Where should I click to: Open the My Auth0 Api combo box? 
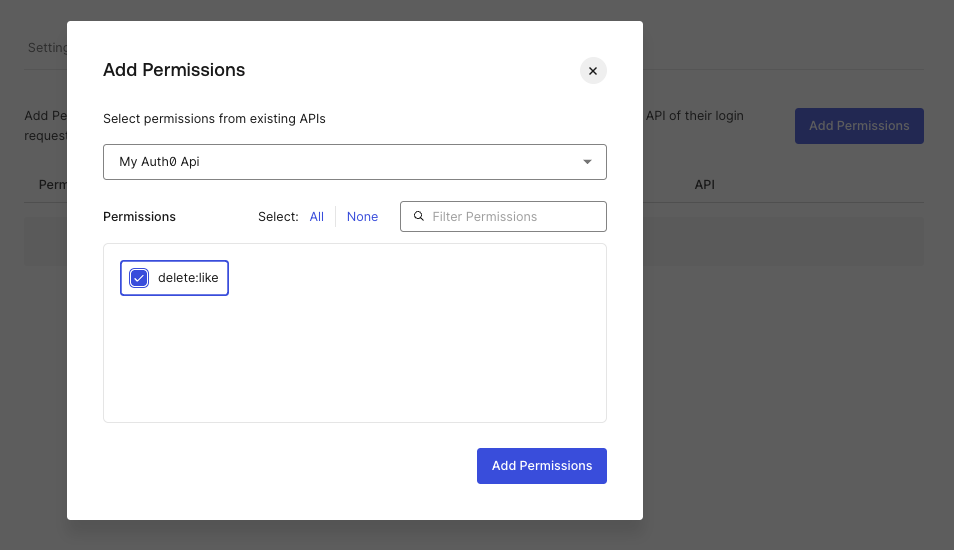tap(340, 161)
